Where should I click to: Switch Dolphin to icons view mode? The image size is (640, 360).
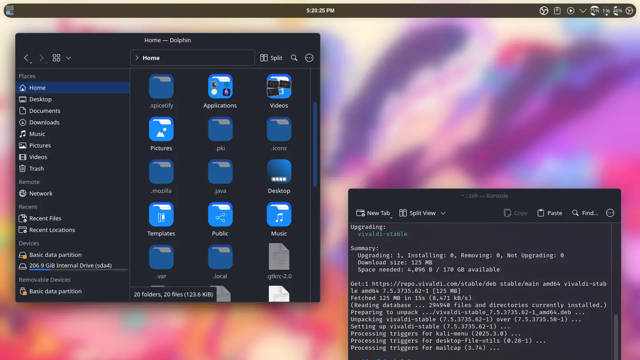[x=56, y=58]
